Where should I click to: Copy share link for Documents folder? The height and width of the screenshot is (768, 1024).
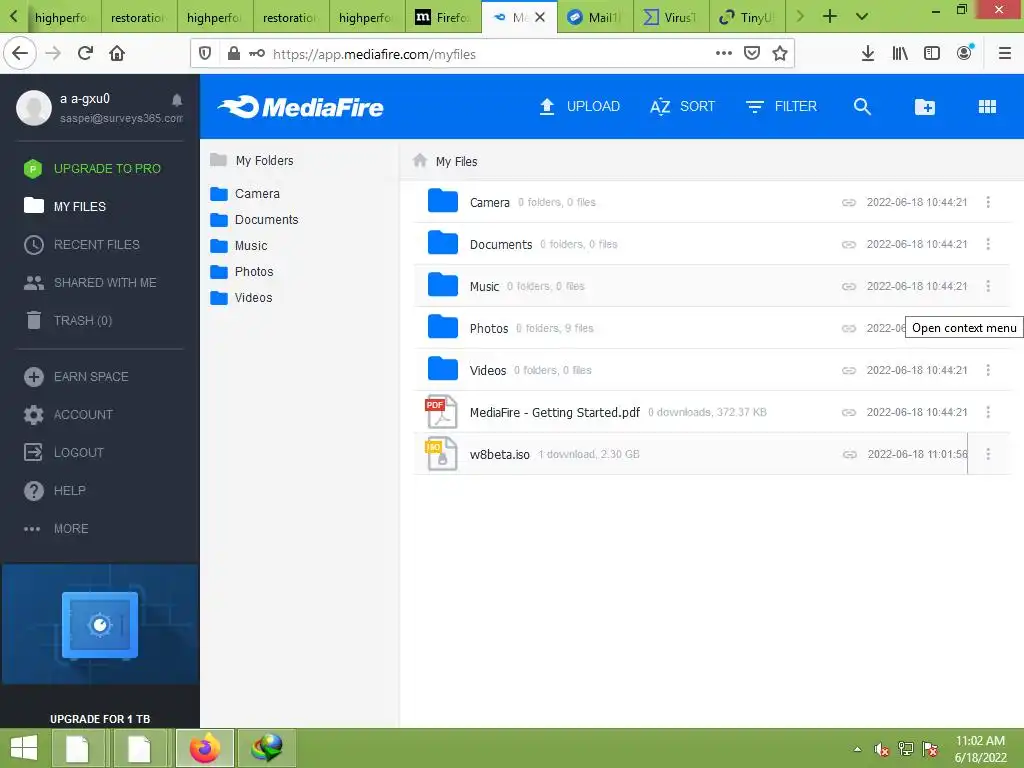click(x=848, y=244)
